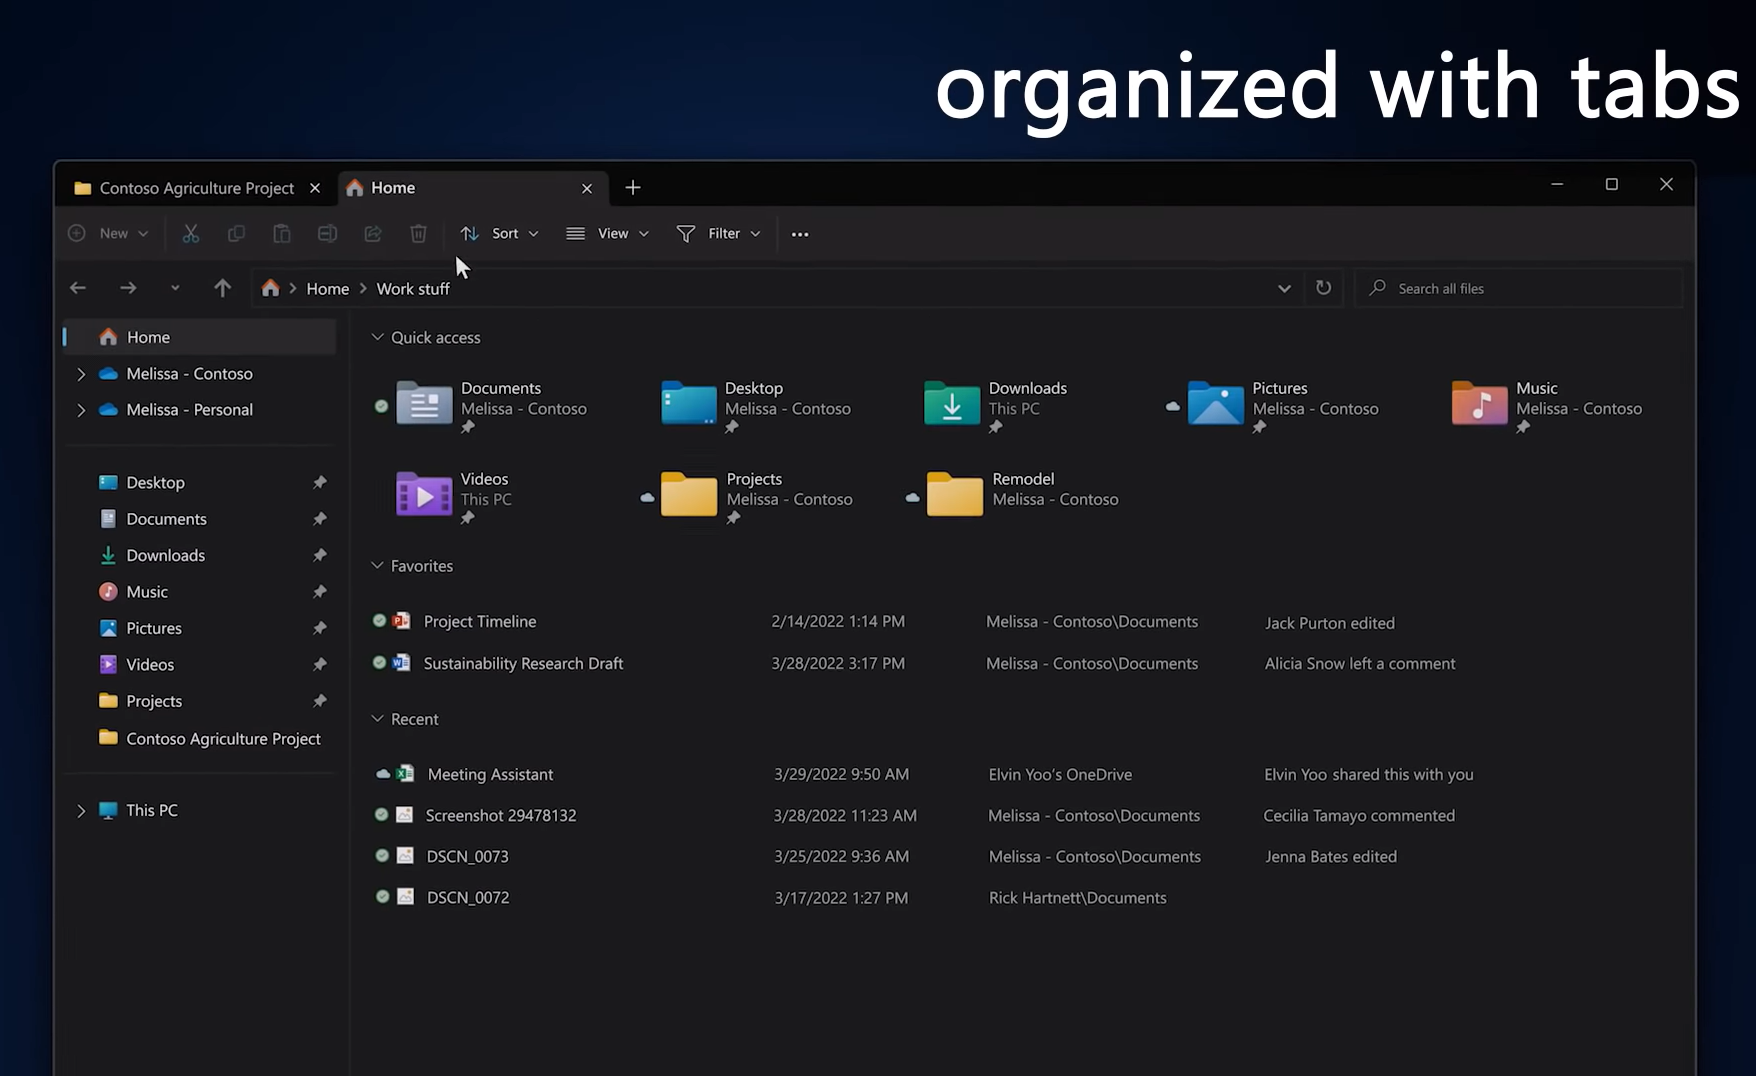Viewport: 1756px width, 1076px height.
Task: Open the DSCN_0072 image
Action: 467,898
